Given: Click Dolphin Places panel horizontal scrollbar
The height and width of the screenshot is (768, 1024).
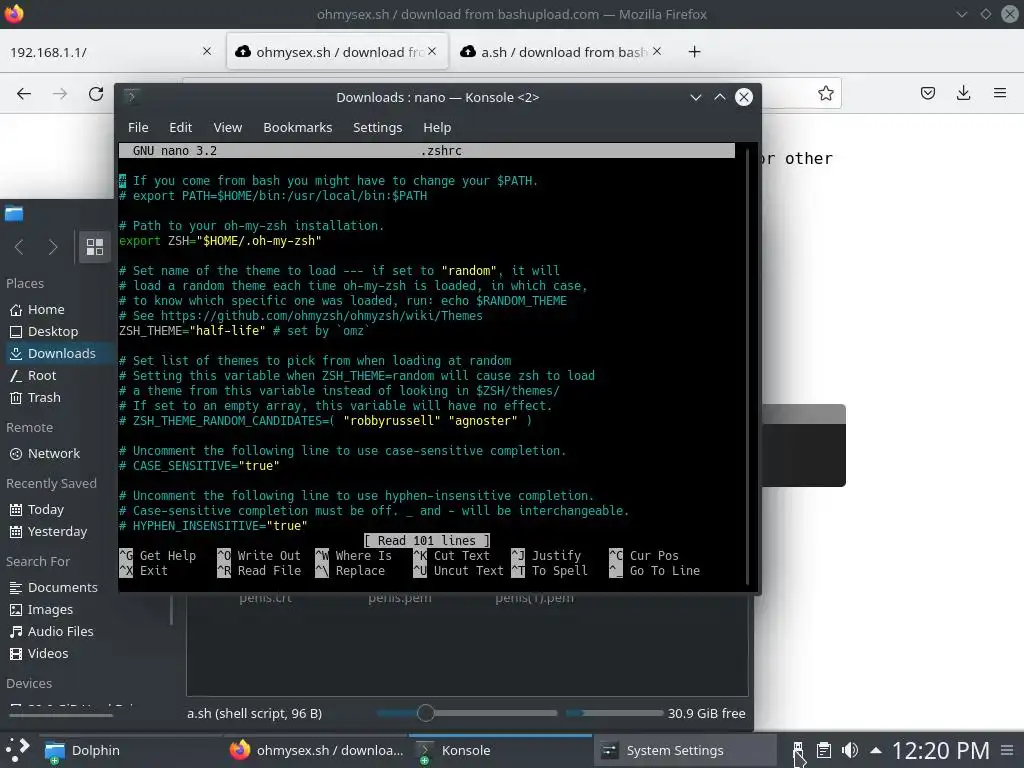Looking at the screenshot, I should click(x=61, y=716).
